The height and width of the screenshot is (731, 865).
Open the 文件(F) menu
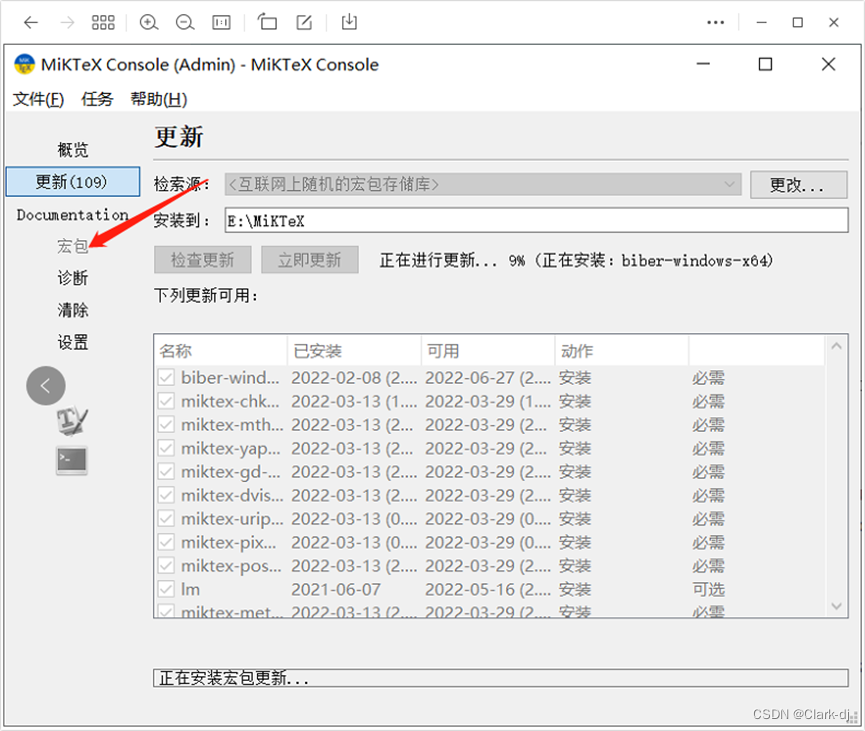point(38,99)
